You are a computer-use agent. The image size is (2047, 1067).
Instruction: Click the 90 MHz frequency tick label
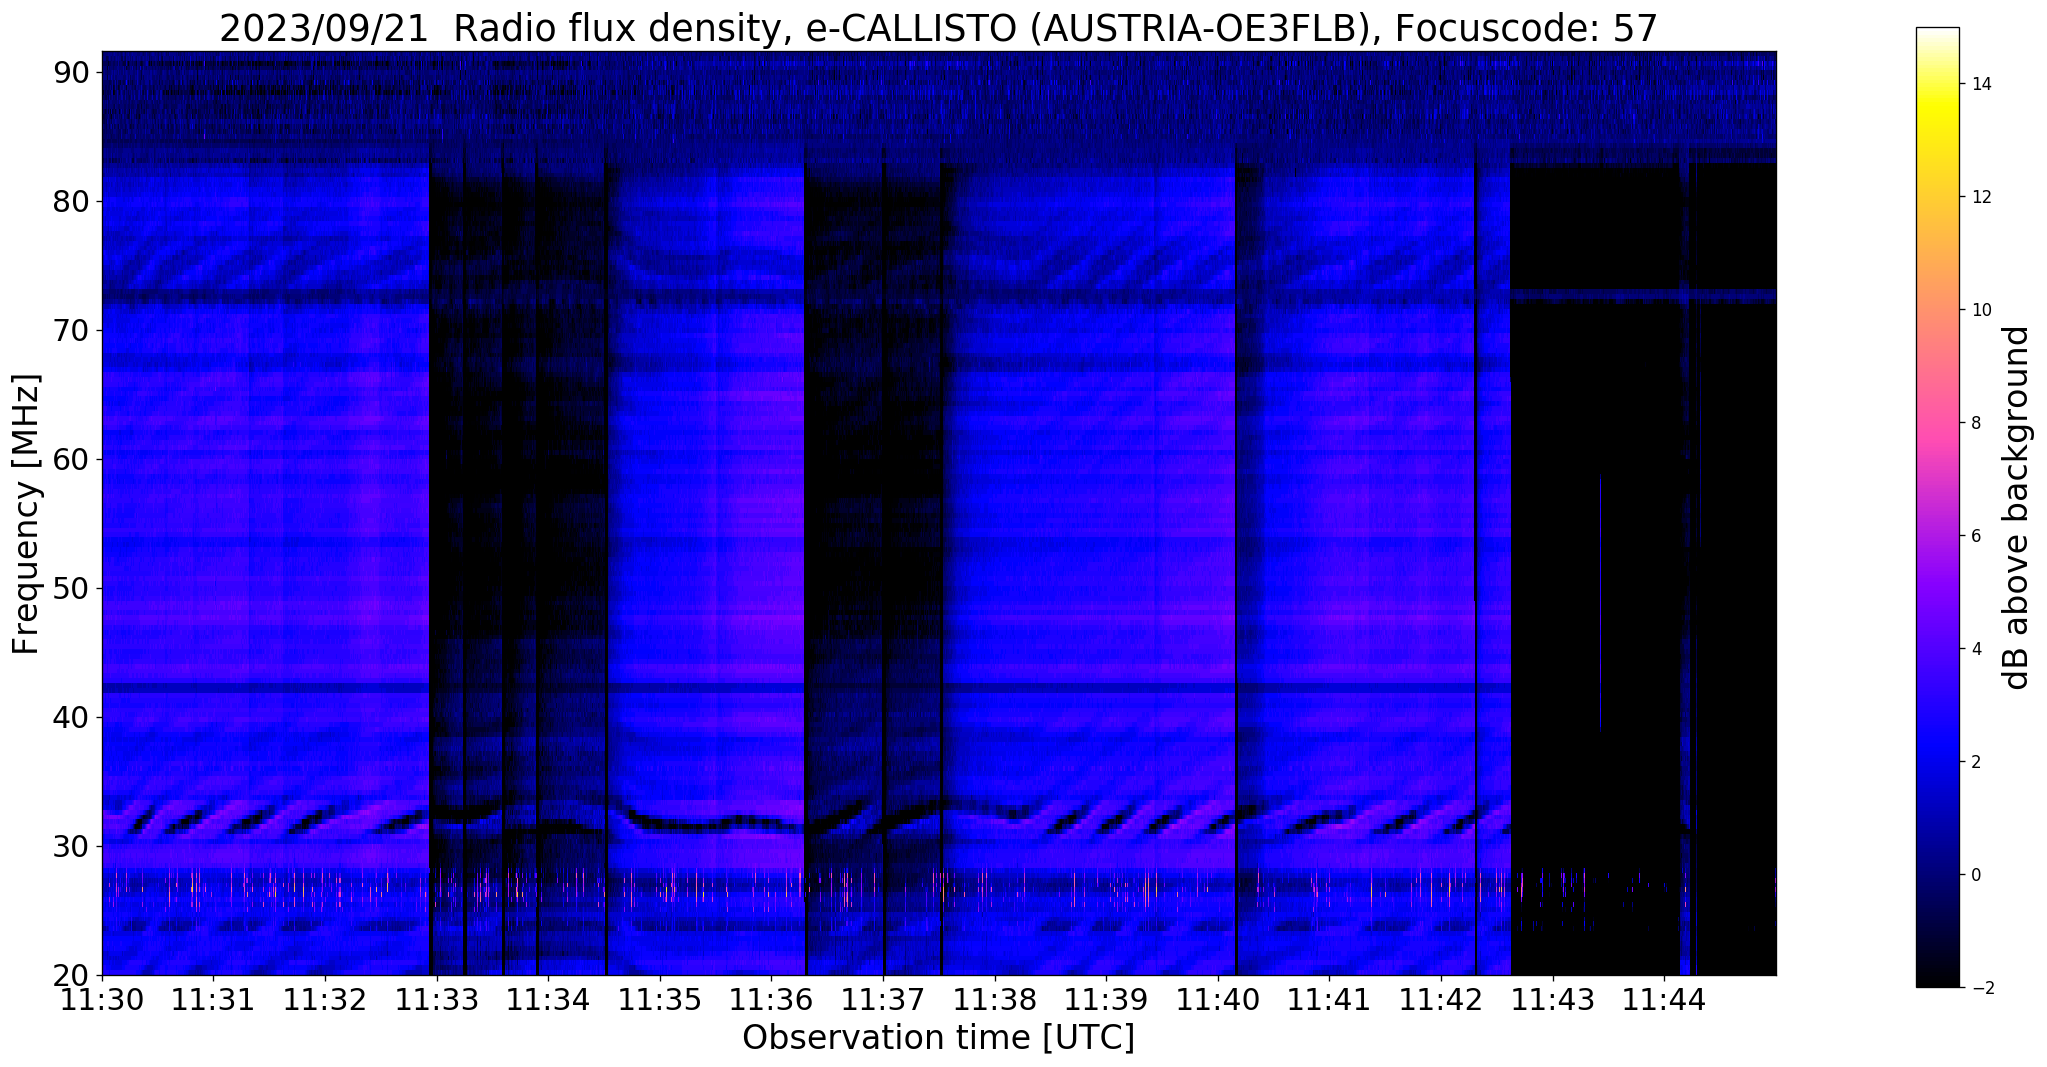71,72
